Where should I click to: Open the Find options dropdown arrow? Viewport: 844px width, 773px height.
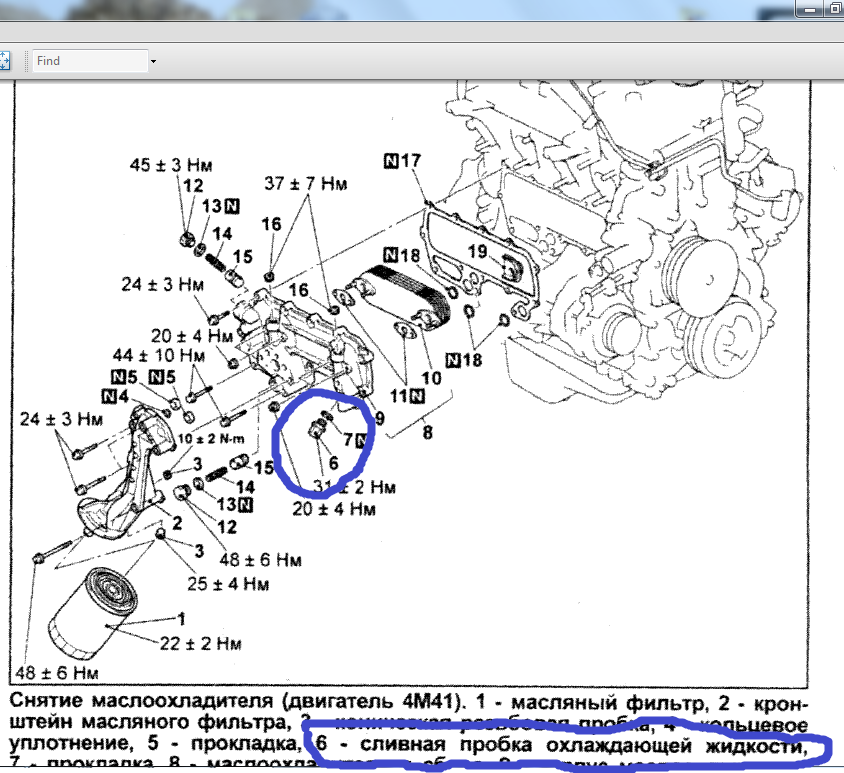[153, 61]
